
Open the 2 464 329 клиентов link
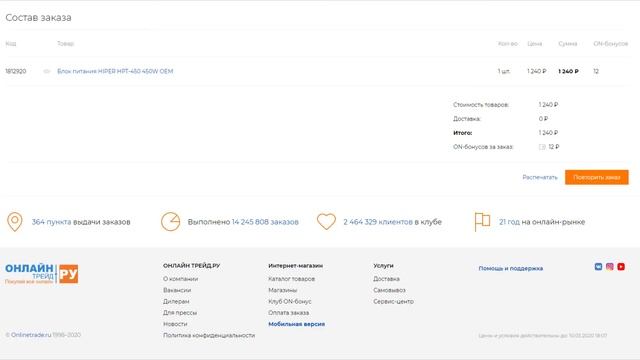pyautogui.click(x=378, y=222)
